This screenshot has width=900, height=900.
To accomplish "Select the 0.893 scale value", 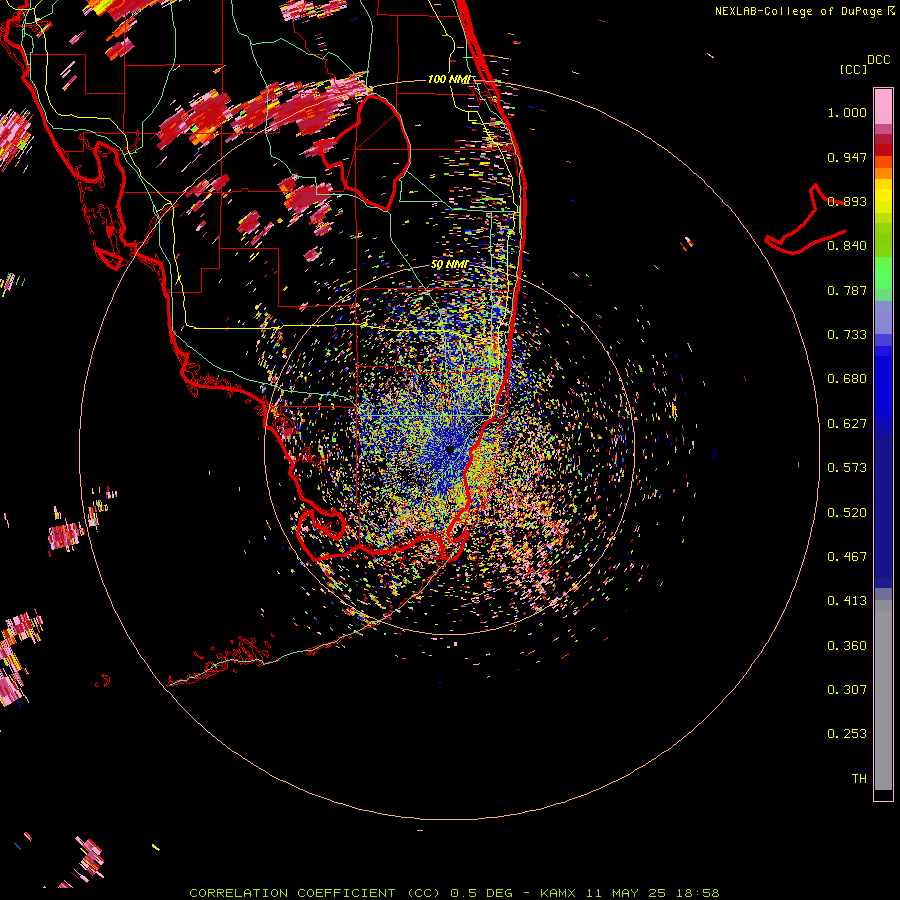I will click(x=847, y=201).
